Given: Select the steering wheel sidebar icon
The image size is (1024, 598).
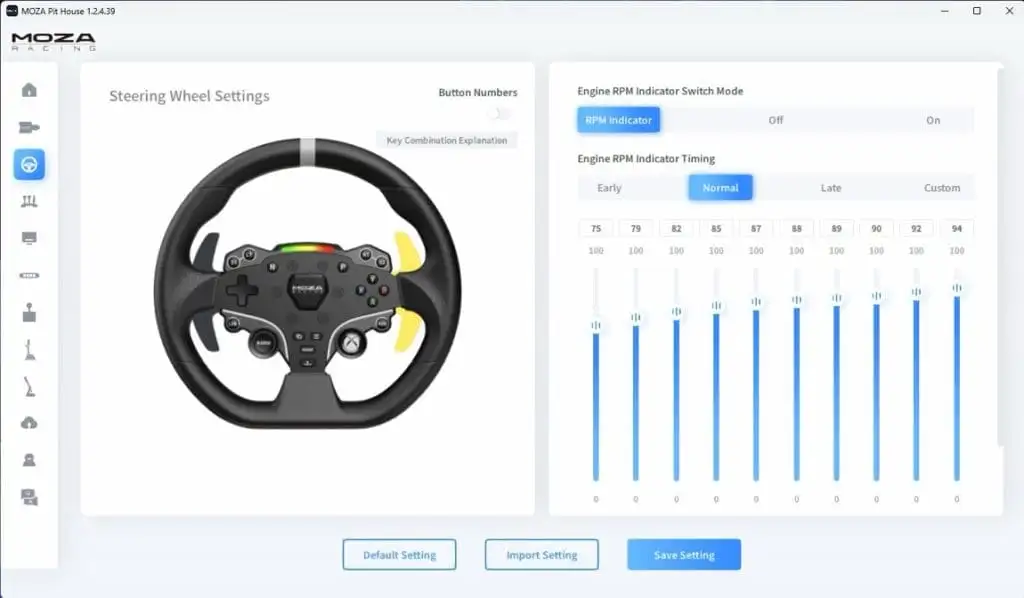Looking at the screenshot, I should 29,164.
